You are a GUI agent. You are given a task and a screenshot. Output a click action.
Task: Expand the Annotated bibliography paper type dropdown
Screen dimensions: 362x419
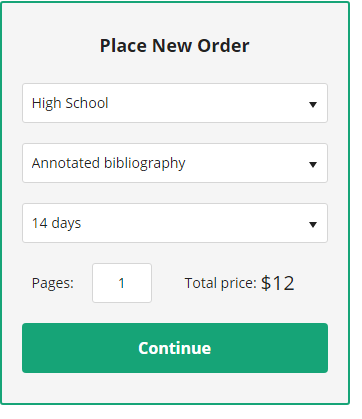pyautogui.click(x=175, y=163)
